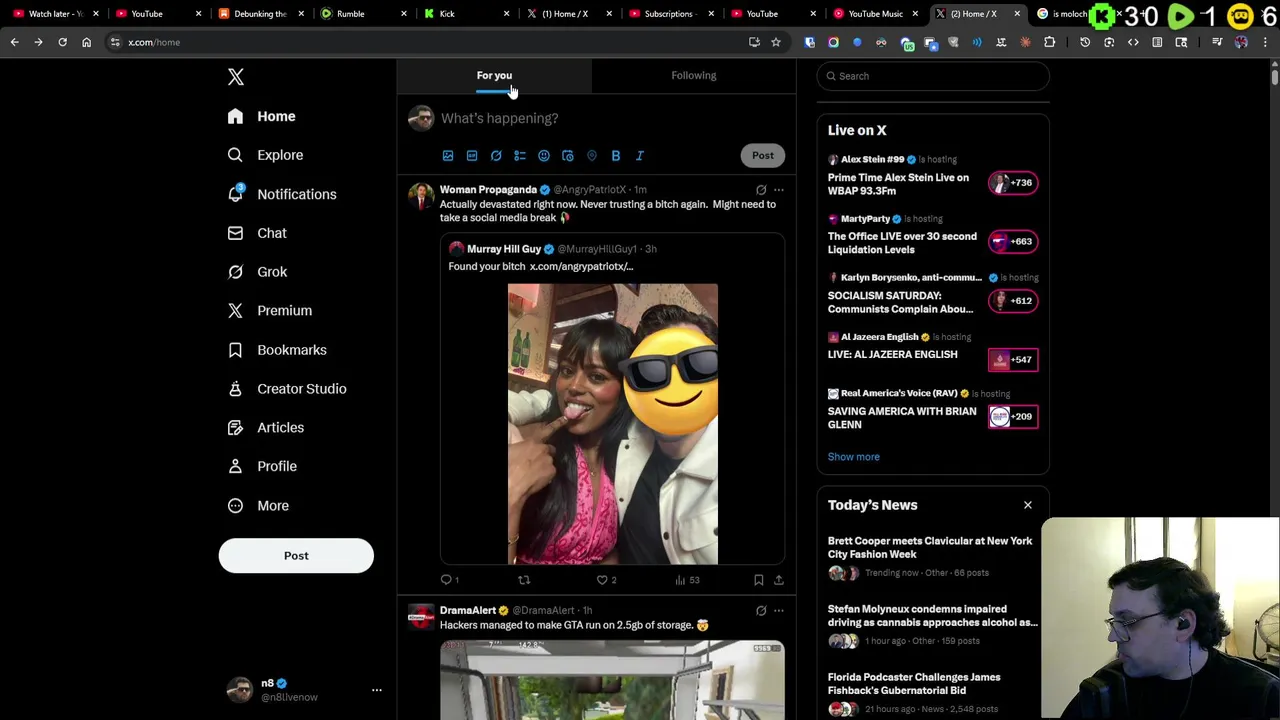Open the emoji picker in composer
The height and width of the screenshot is (720, 1280).
tap(544, 156)
